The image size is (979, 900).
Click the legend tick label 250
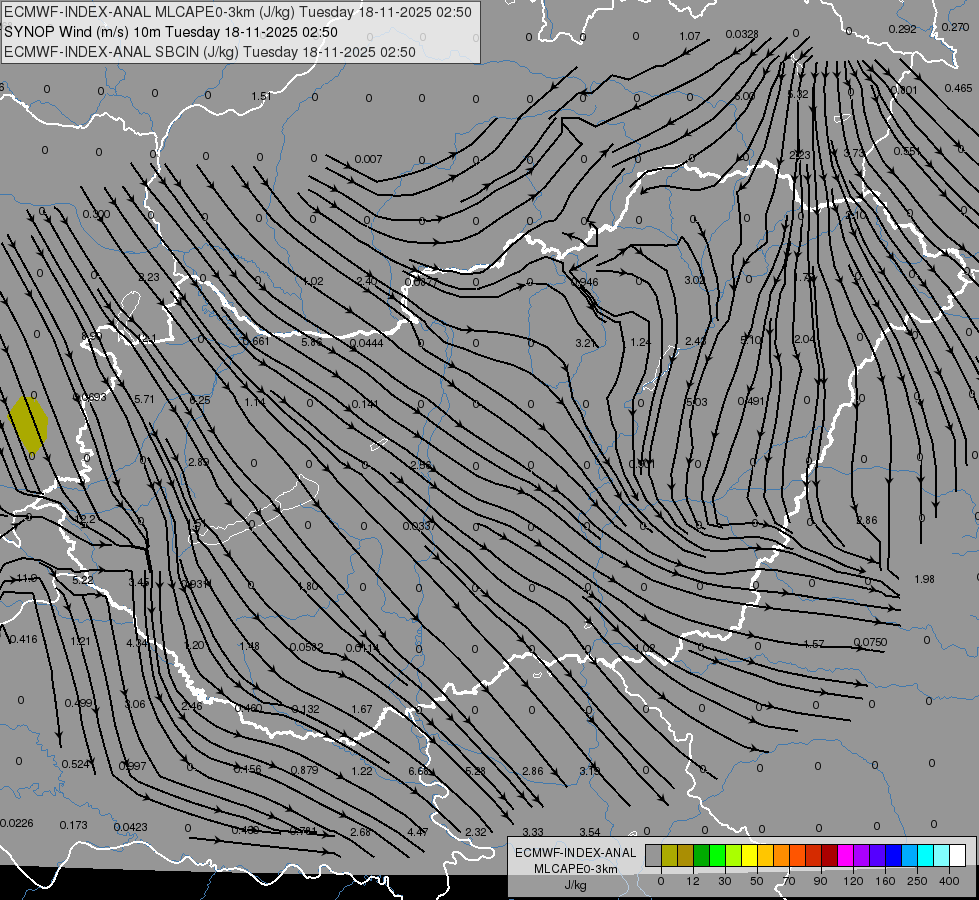[x=917, y=881]
